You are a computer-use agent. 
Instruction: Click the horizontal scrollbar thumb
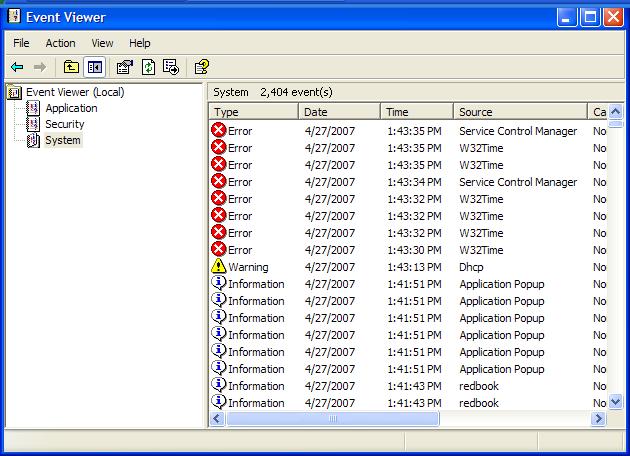[x=332, y=419]
